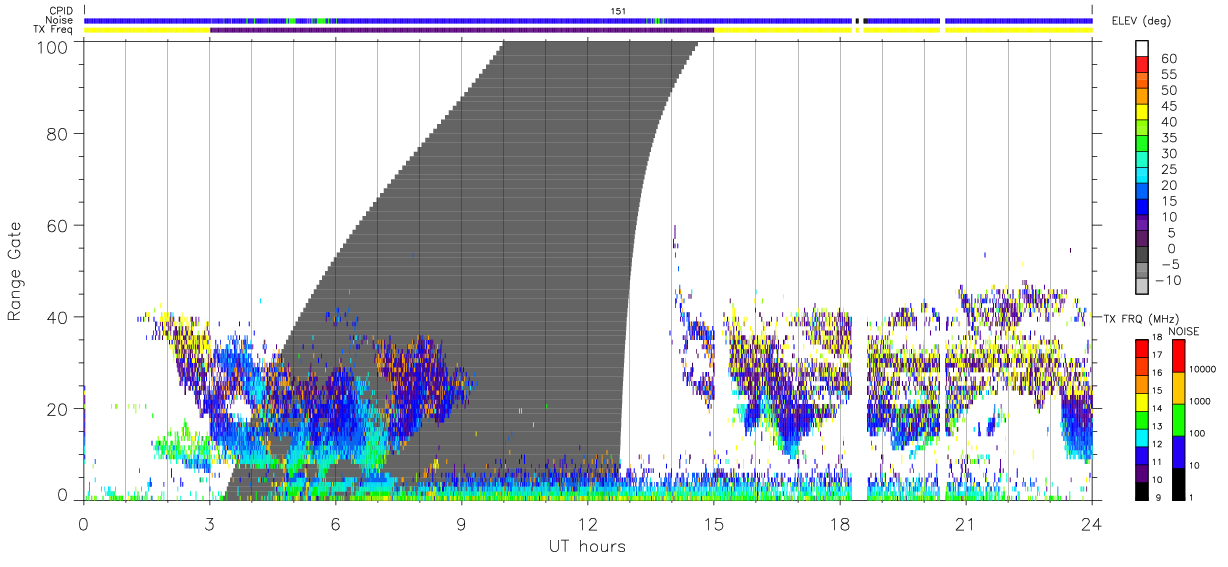This screenshot has height=567, width=1228.
Task: Pick the red segment of TX FRQ color bar
Action: point(1142,348)
